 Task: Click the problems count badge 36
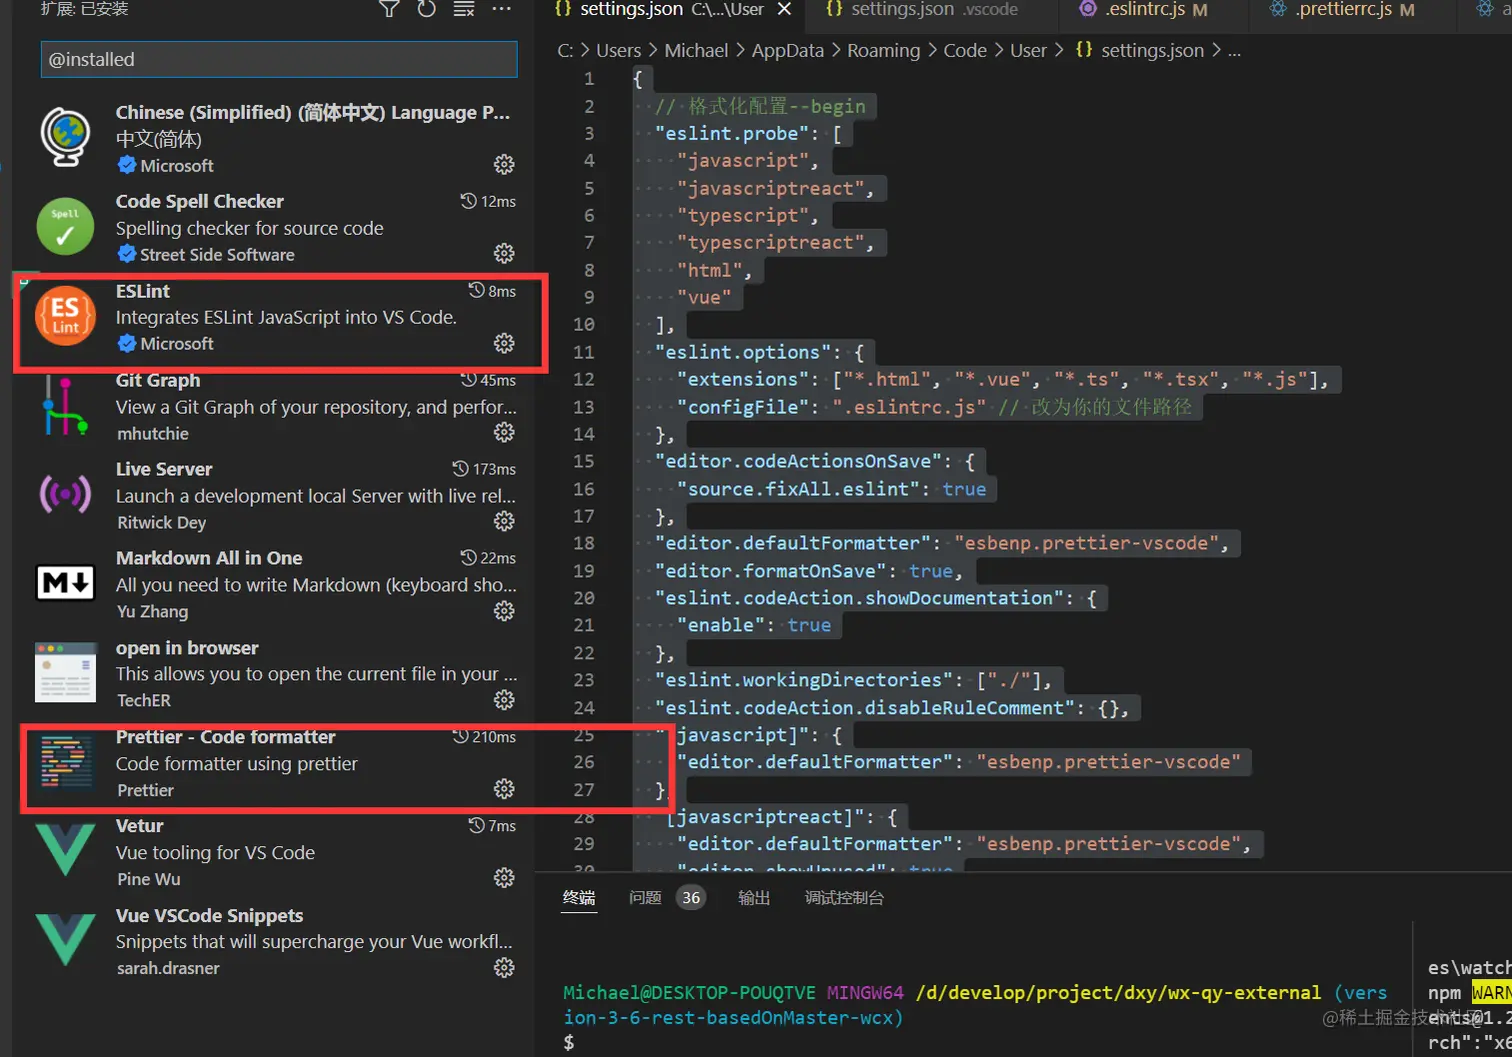[691, 898]
